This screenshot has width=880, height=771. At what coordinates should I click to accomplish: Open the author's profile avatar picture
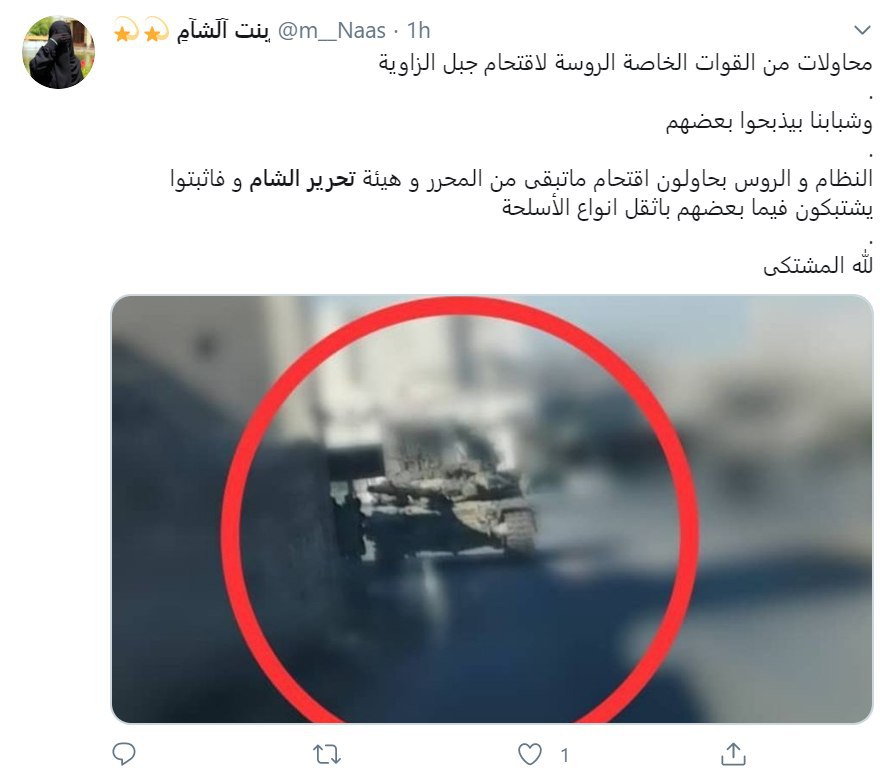click(x=58, y=52)
